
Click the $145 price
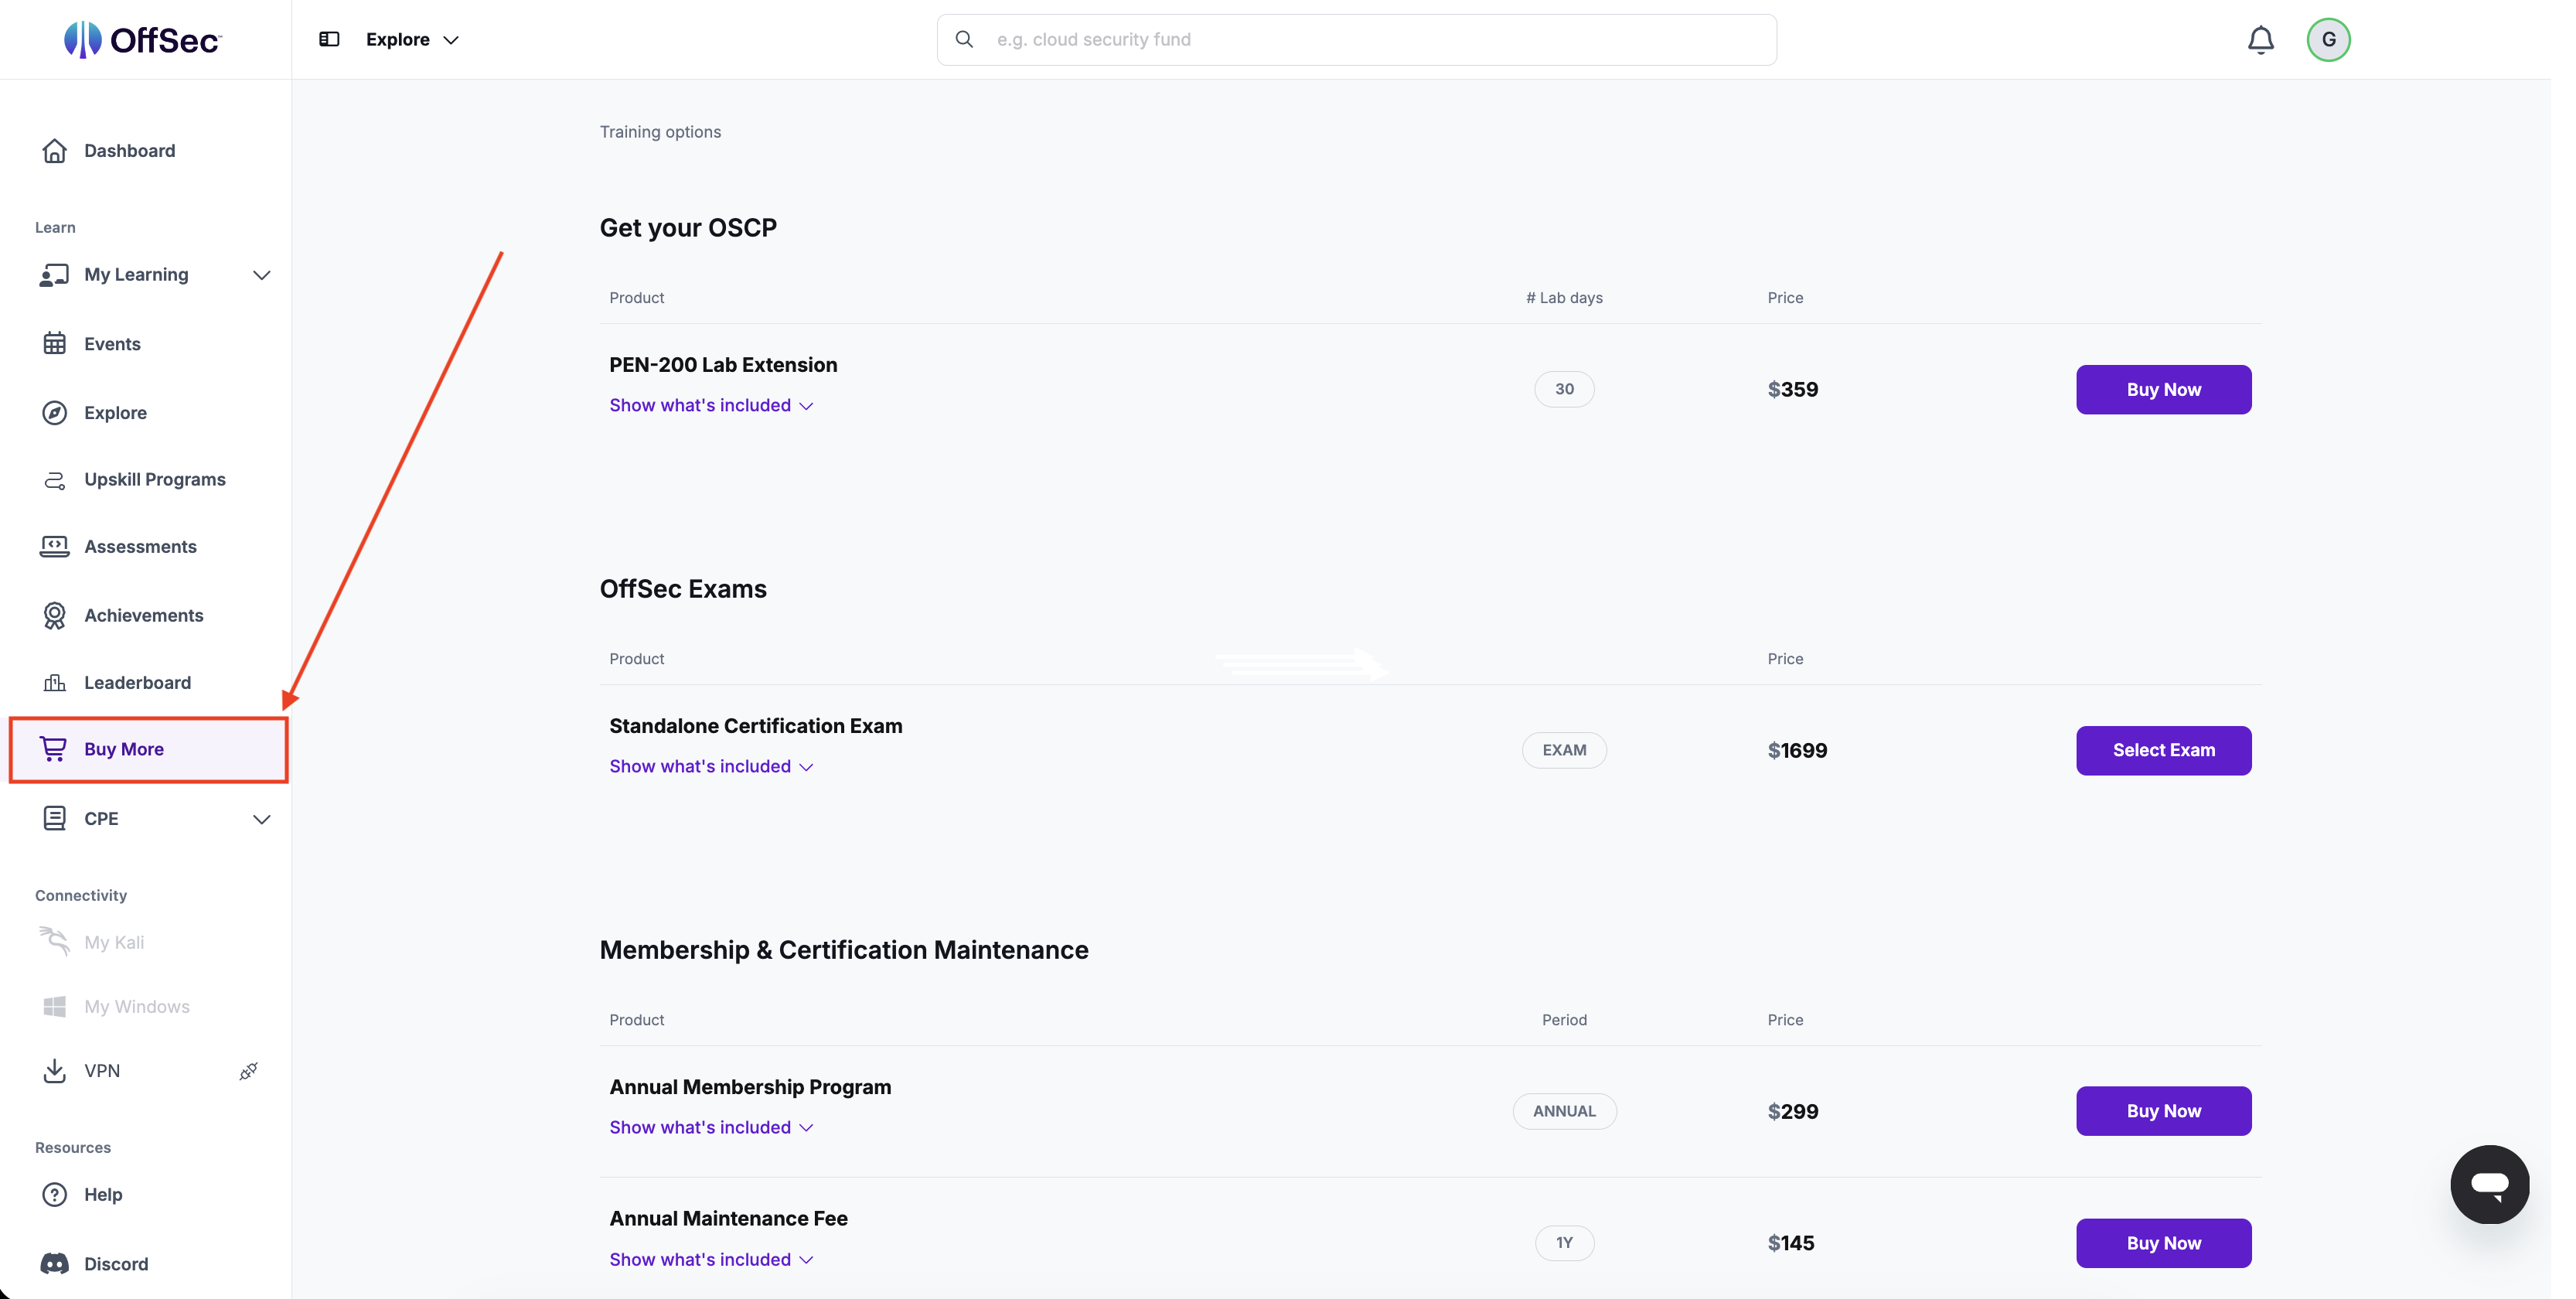[x=1791, y=1243]
